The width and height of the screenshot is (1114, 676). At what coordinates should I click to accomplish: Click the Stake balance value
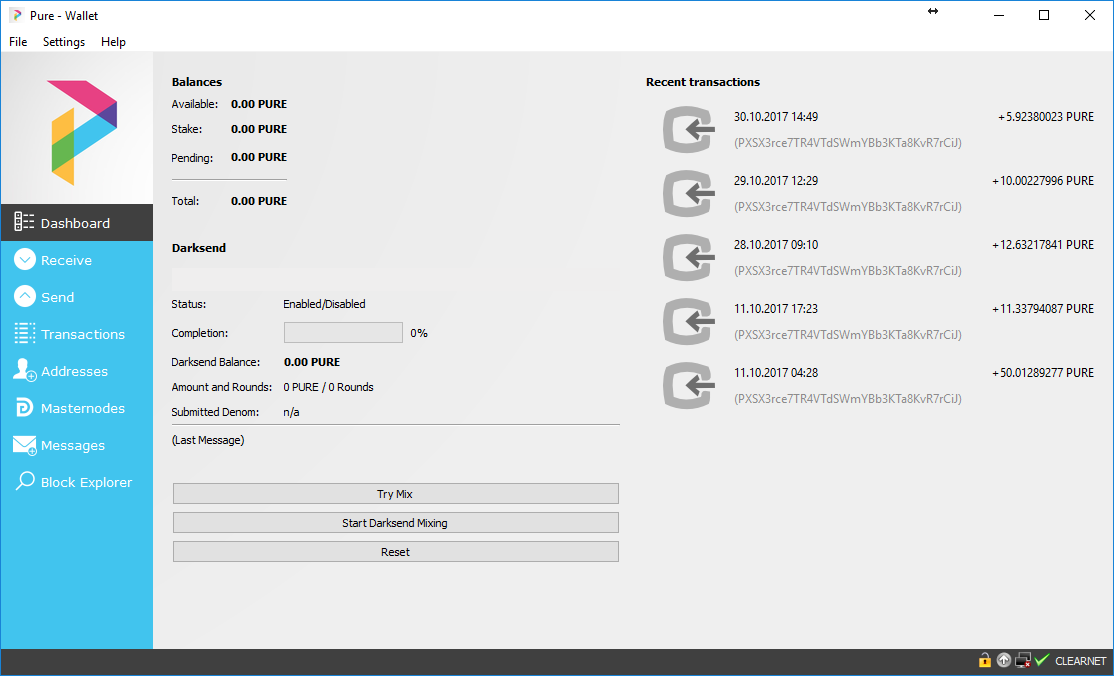pyautogui.click(x=259, y=129)
